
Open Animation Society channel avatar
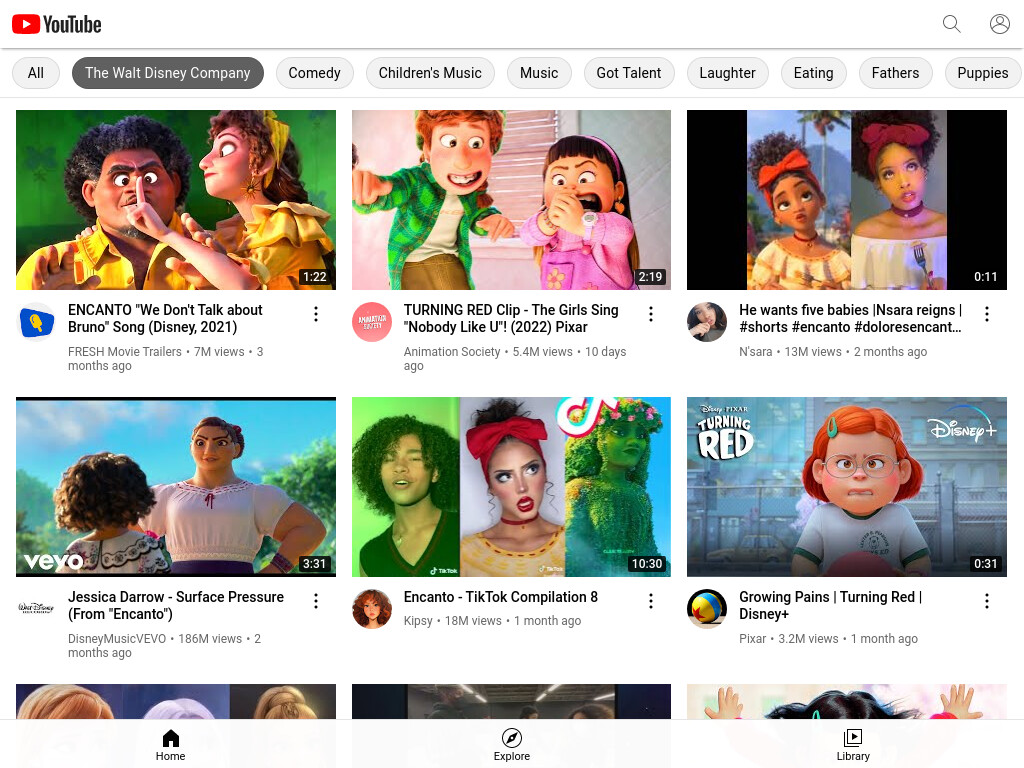(372, 322)
